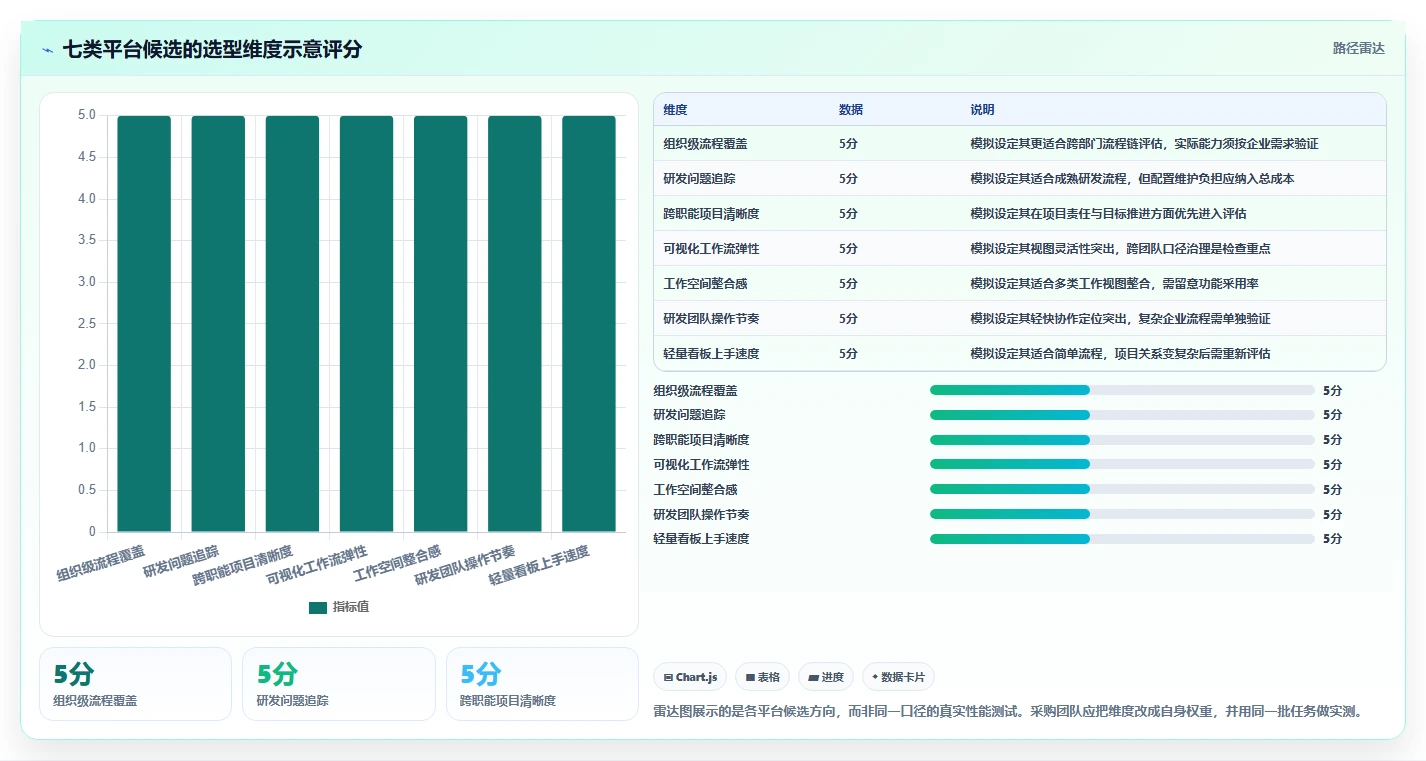
Task: Click the description about 配置维护负担
Action: [1132, 179]
